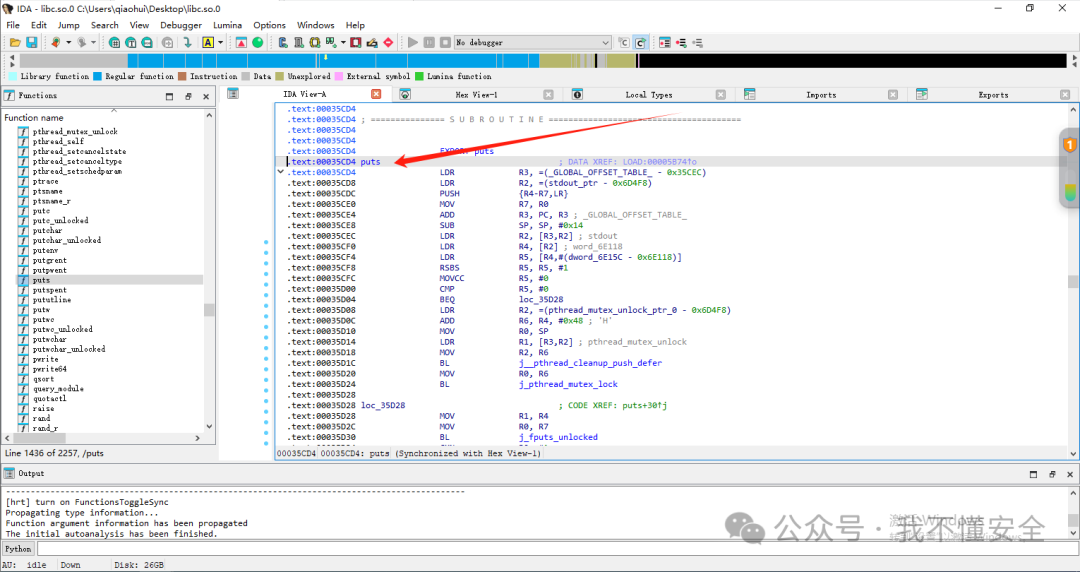This screenshot has height=572, width=1080.
Task: Click the Exports tab icon
Action: point(922,94)
